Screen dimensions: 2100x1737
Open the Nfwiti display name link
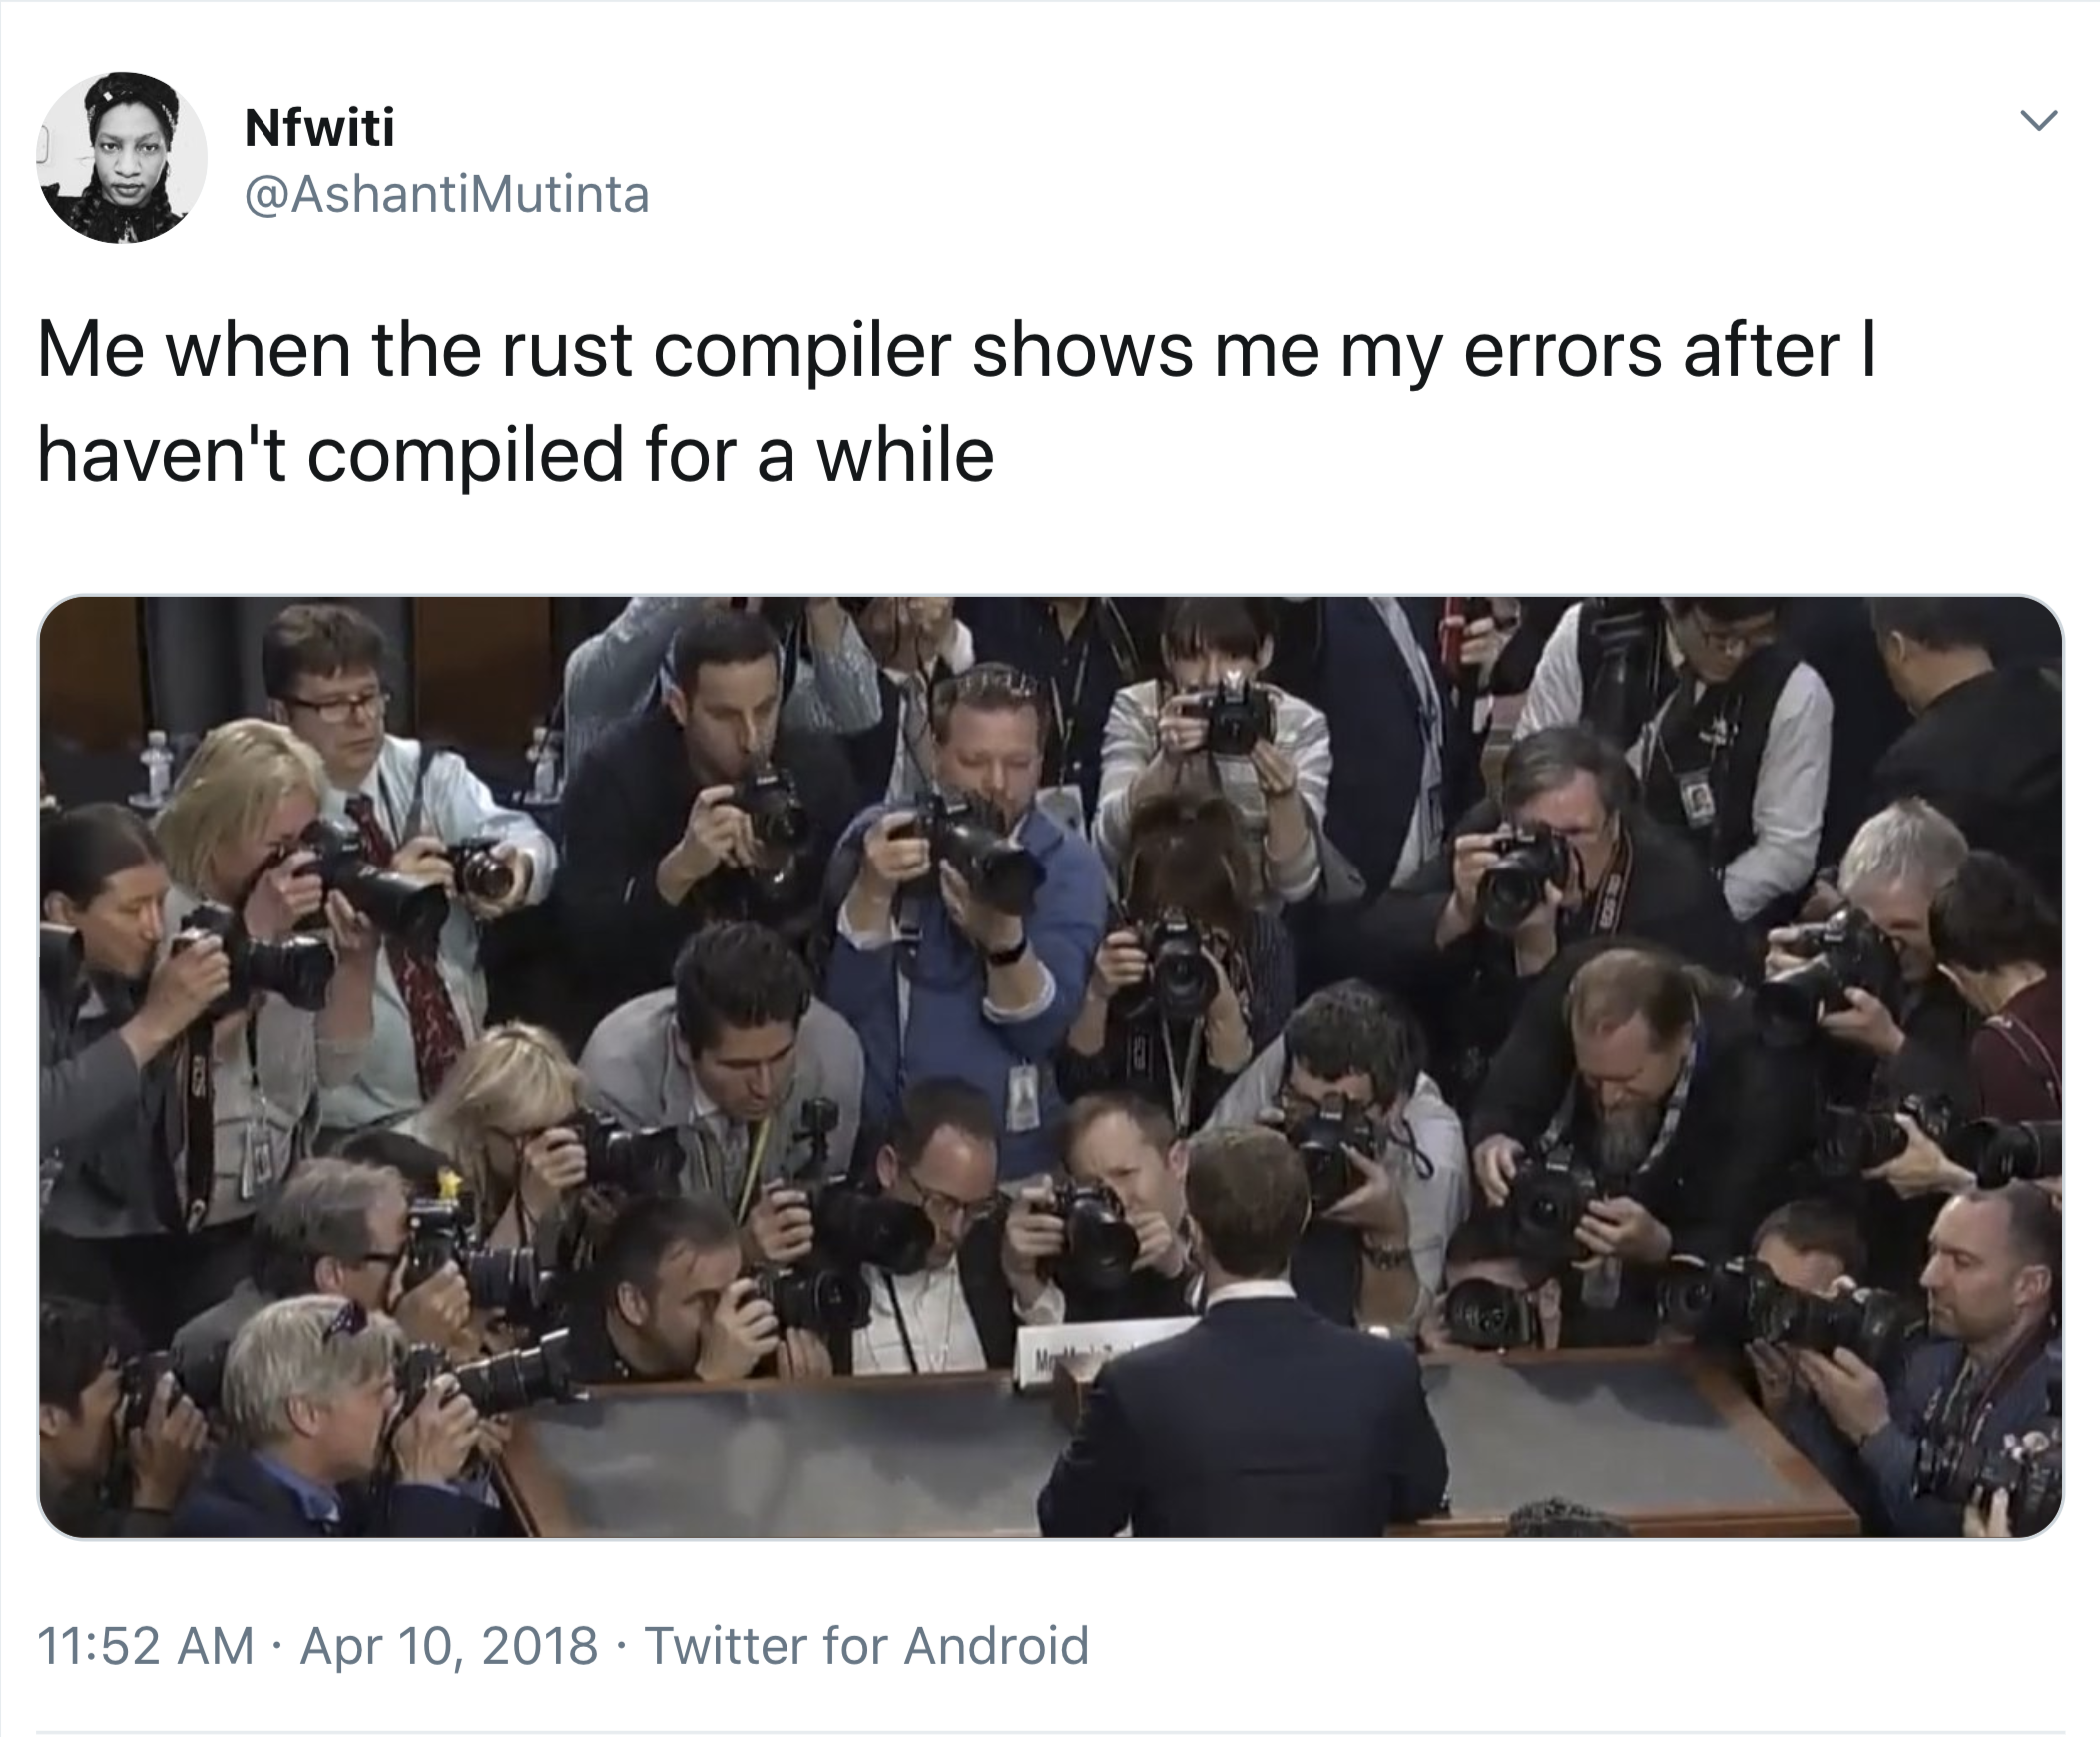click(x=319, y=127)
